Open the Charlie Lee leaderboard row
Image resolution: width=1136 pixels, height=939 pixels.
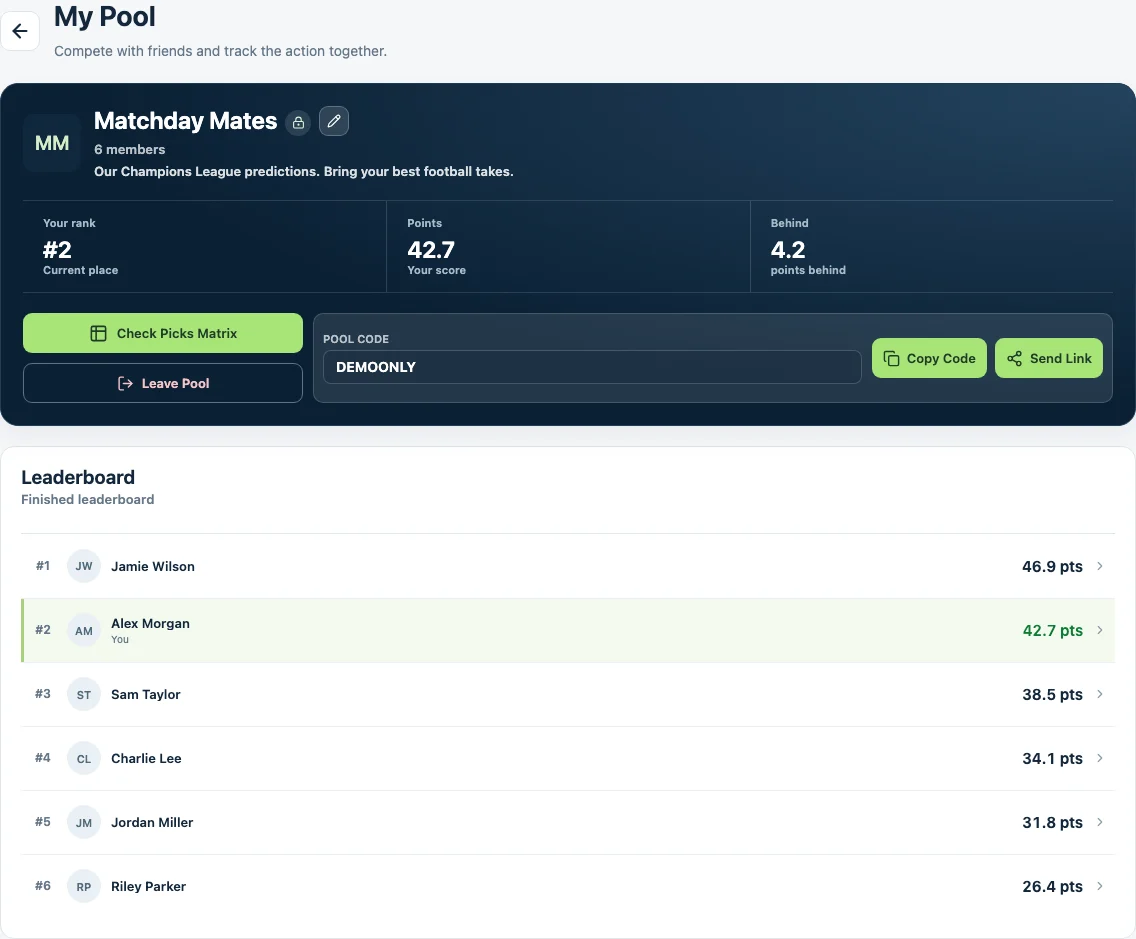[568, 759]
